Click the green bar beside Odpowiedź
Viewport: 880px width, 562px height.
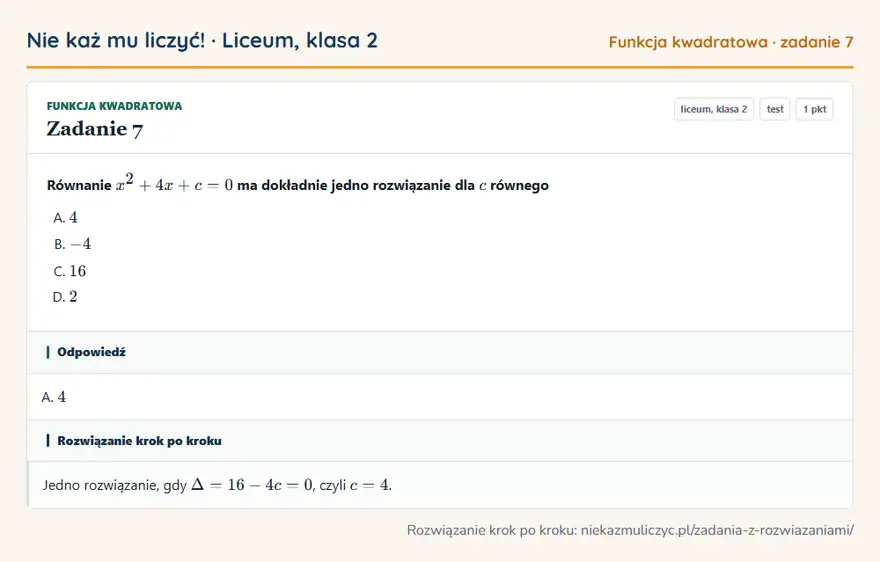(48, 352)
